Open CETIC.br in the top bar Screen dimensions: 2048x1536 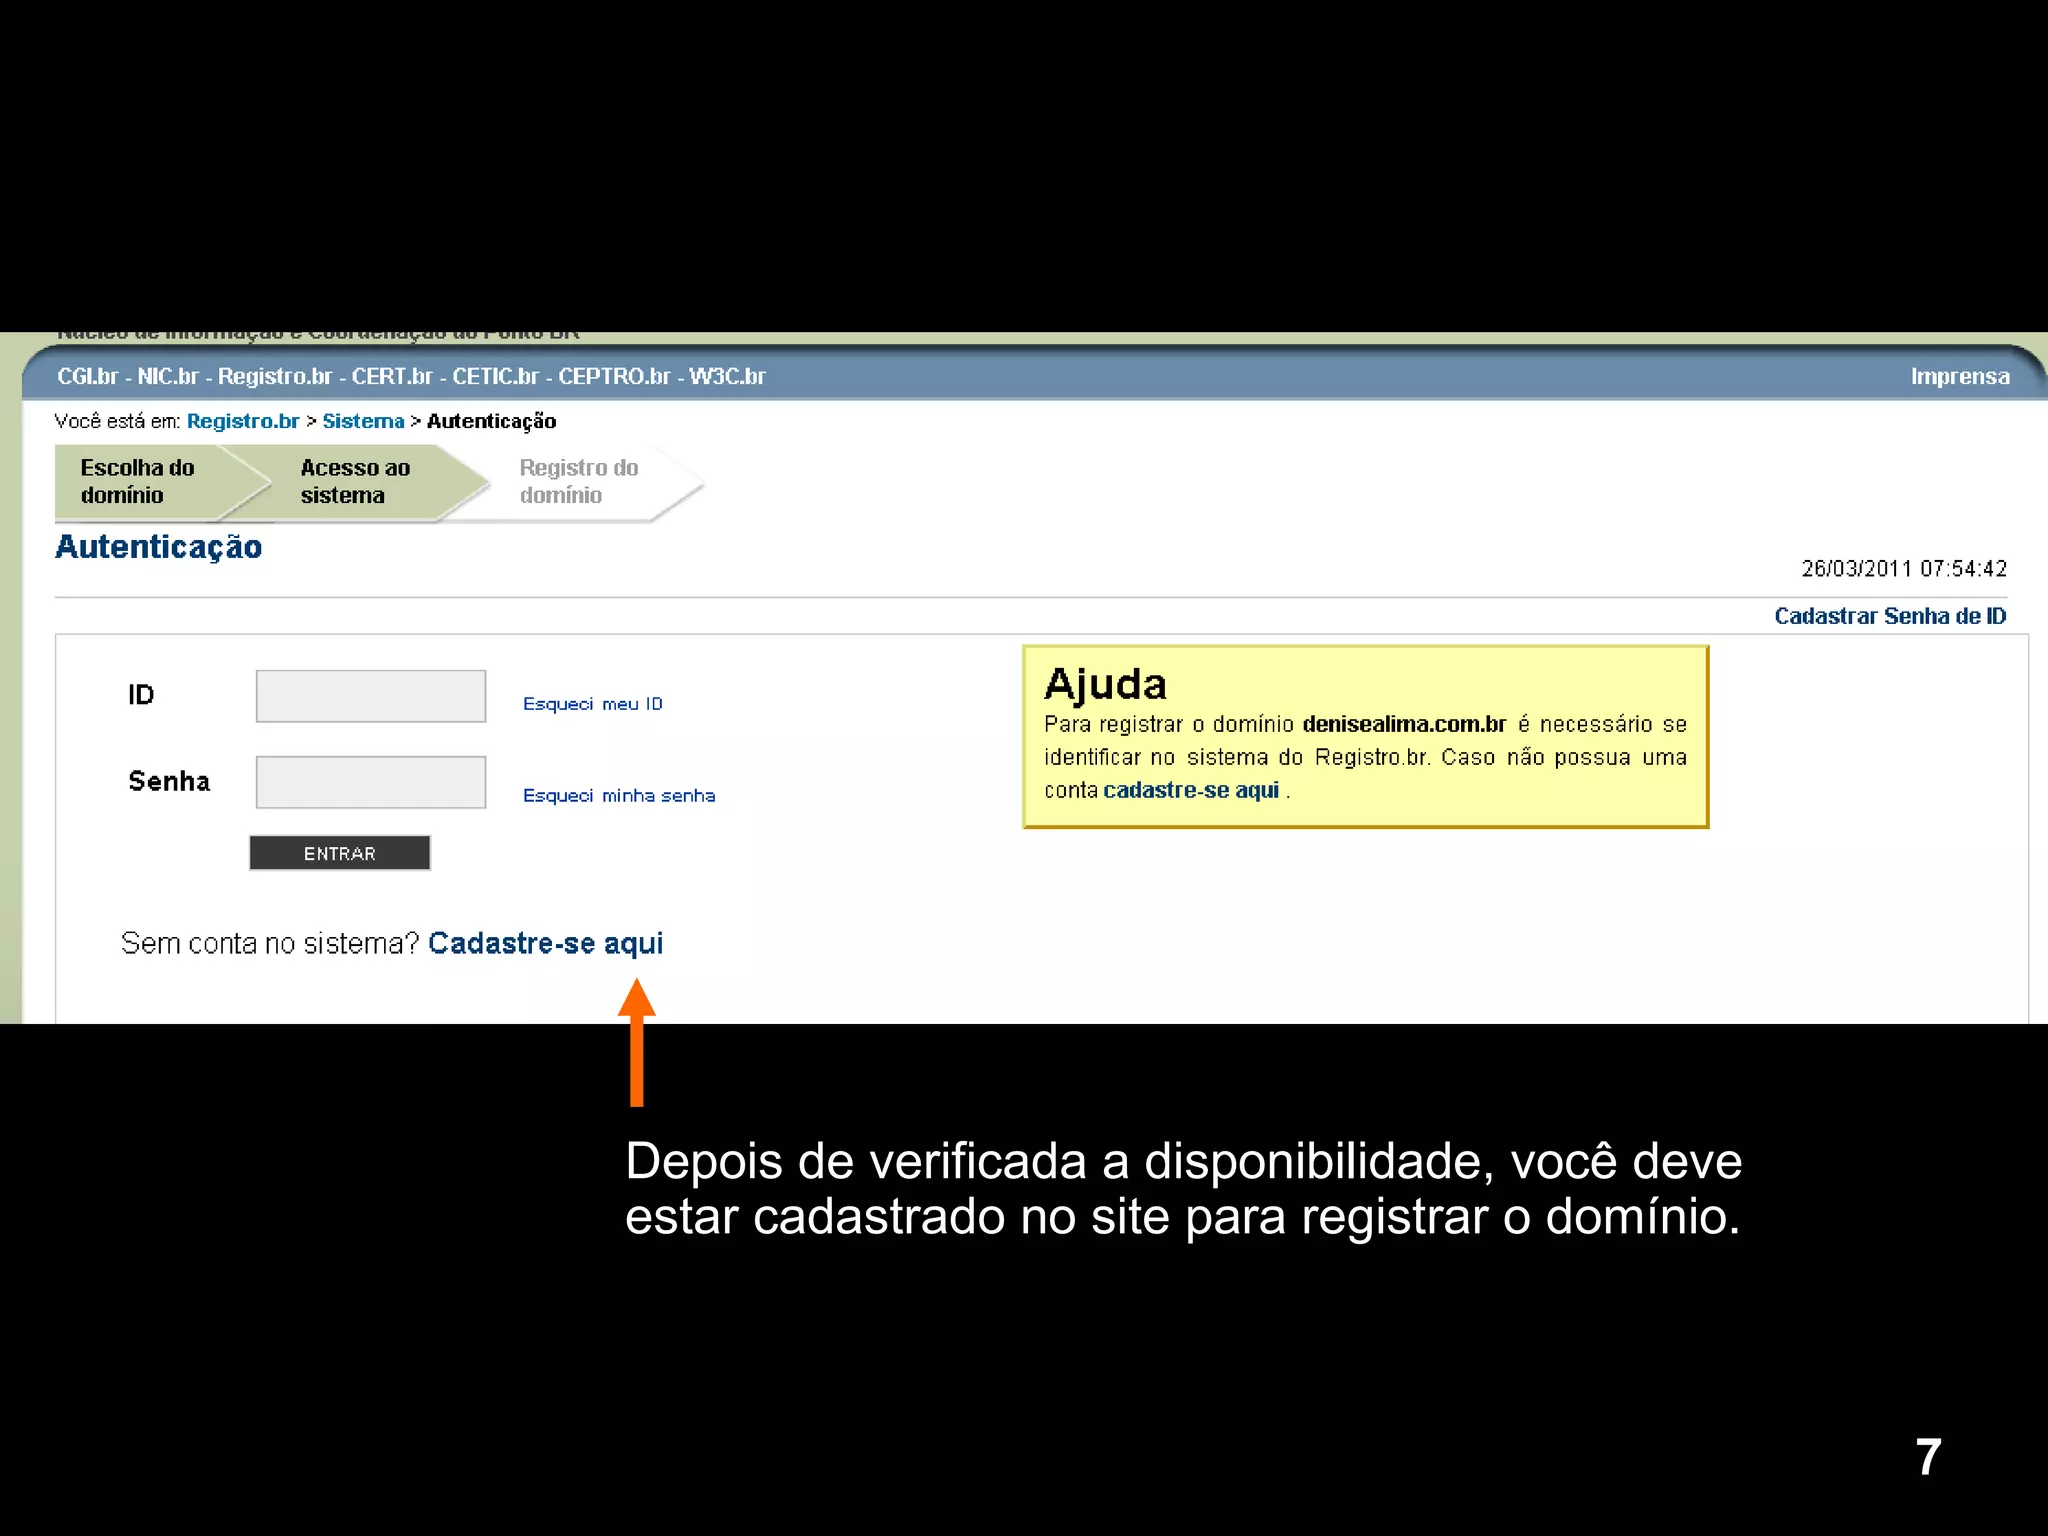[x=495, y=376]
